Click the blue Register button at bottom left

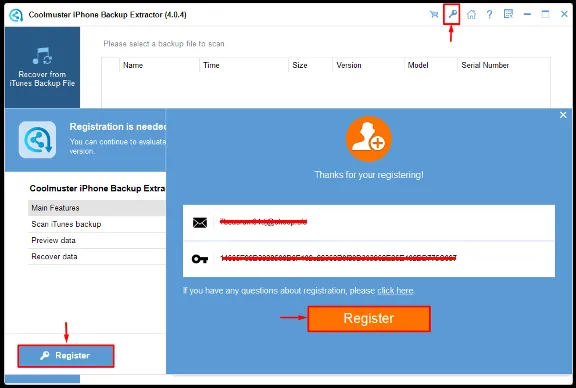(x=66, y=356)
